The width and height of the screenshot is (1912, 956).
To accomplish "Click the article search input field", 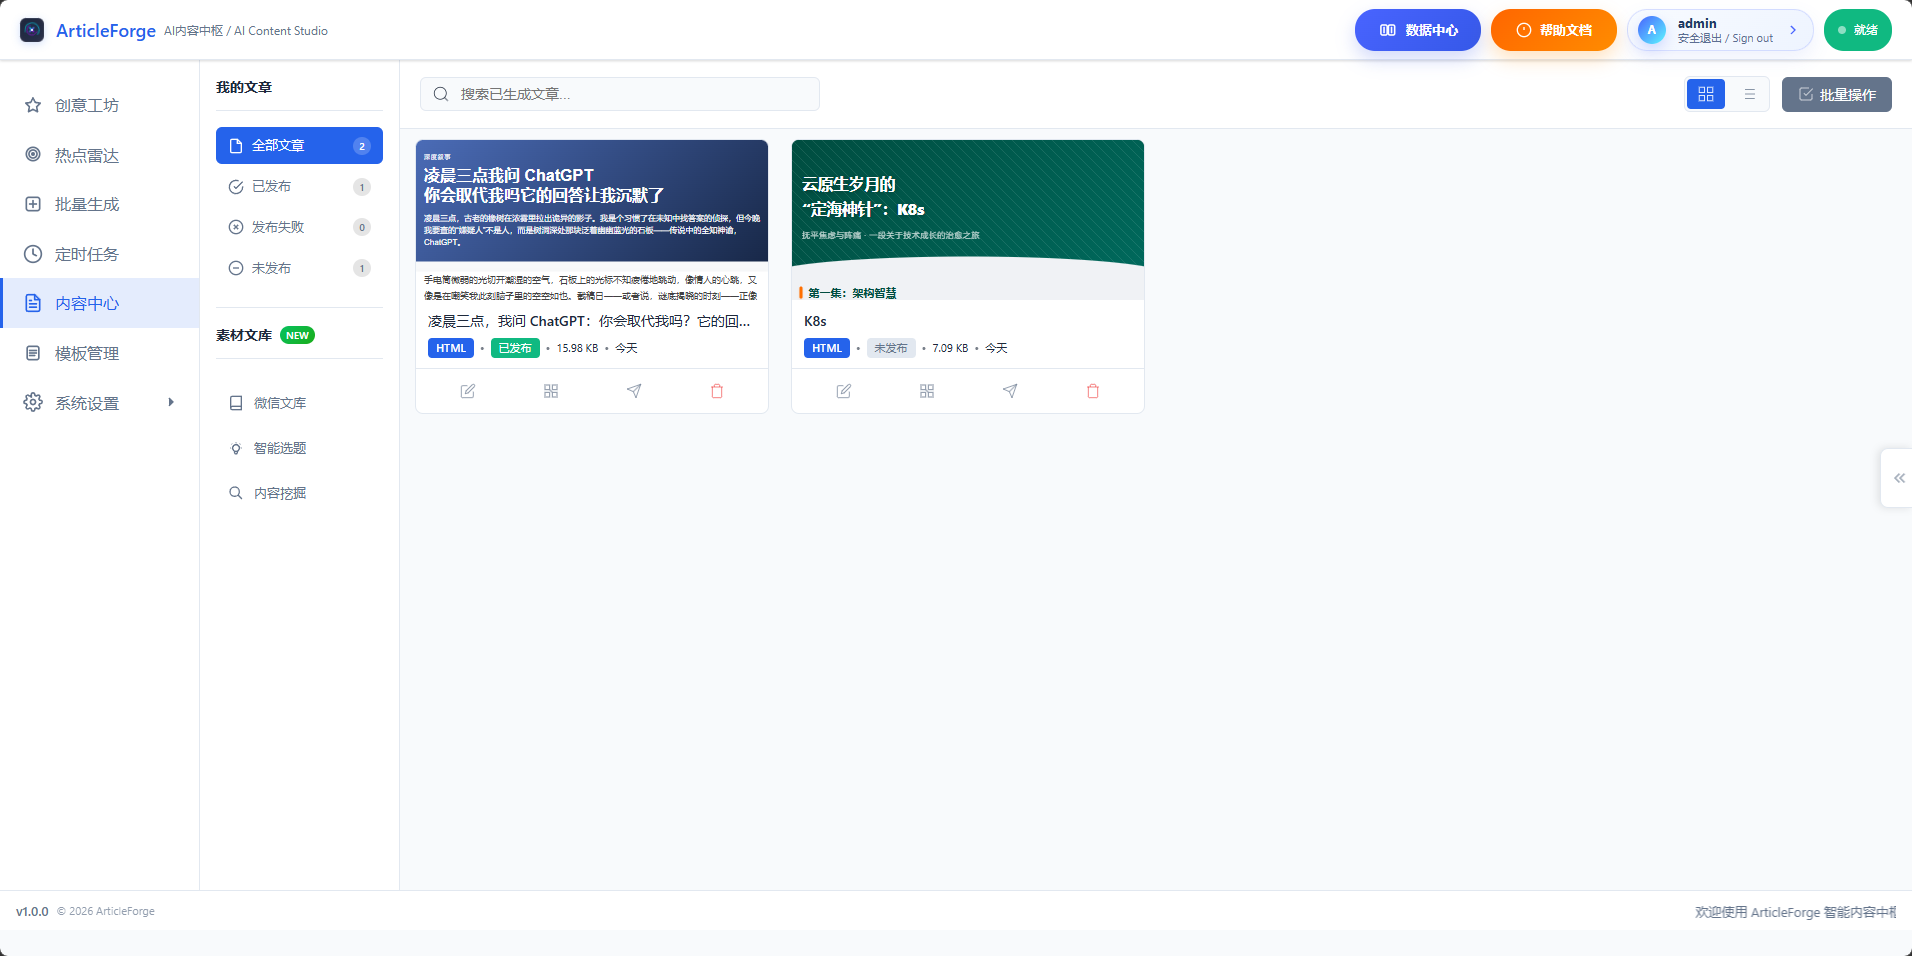I will coord(619,94).
